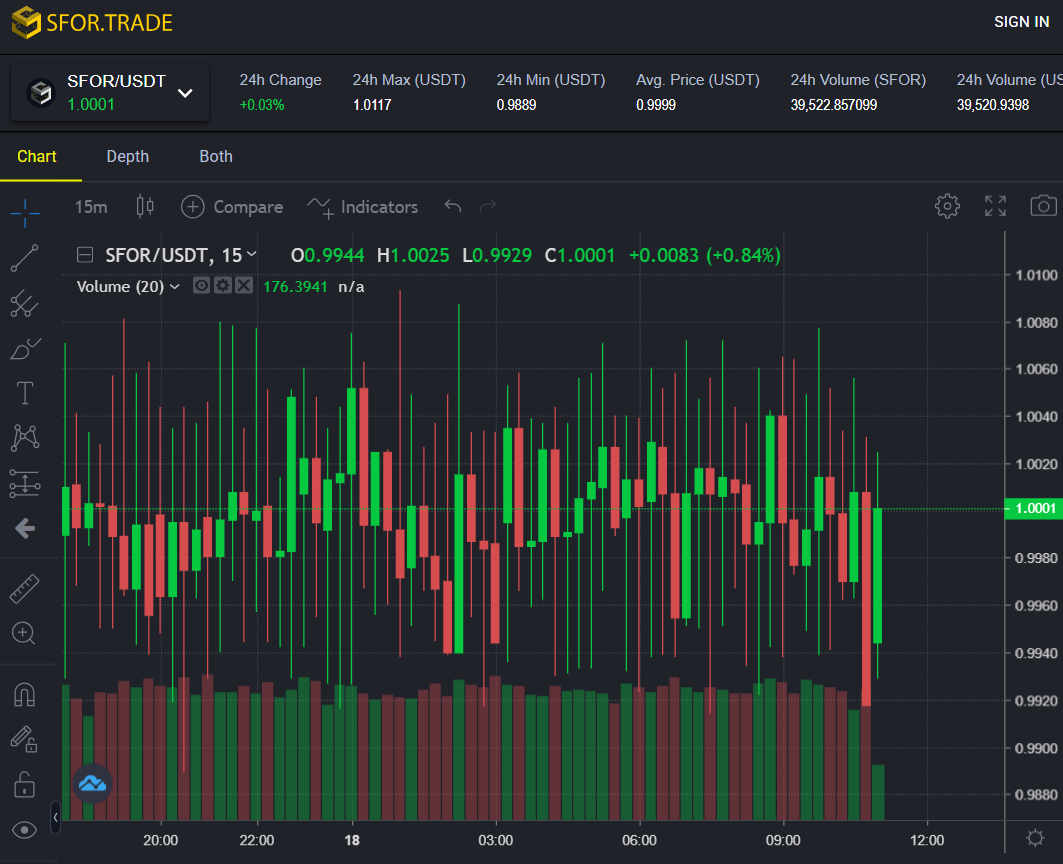This screenshot has width=1063, height=864.
Task: Open the XABCD pattern tool
Action: click(x=25, y=437)
